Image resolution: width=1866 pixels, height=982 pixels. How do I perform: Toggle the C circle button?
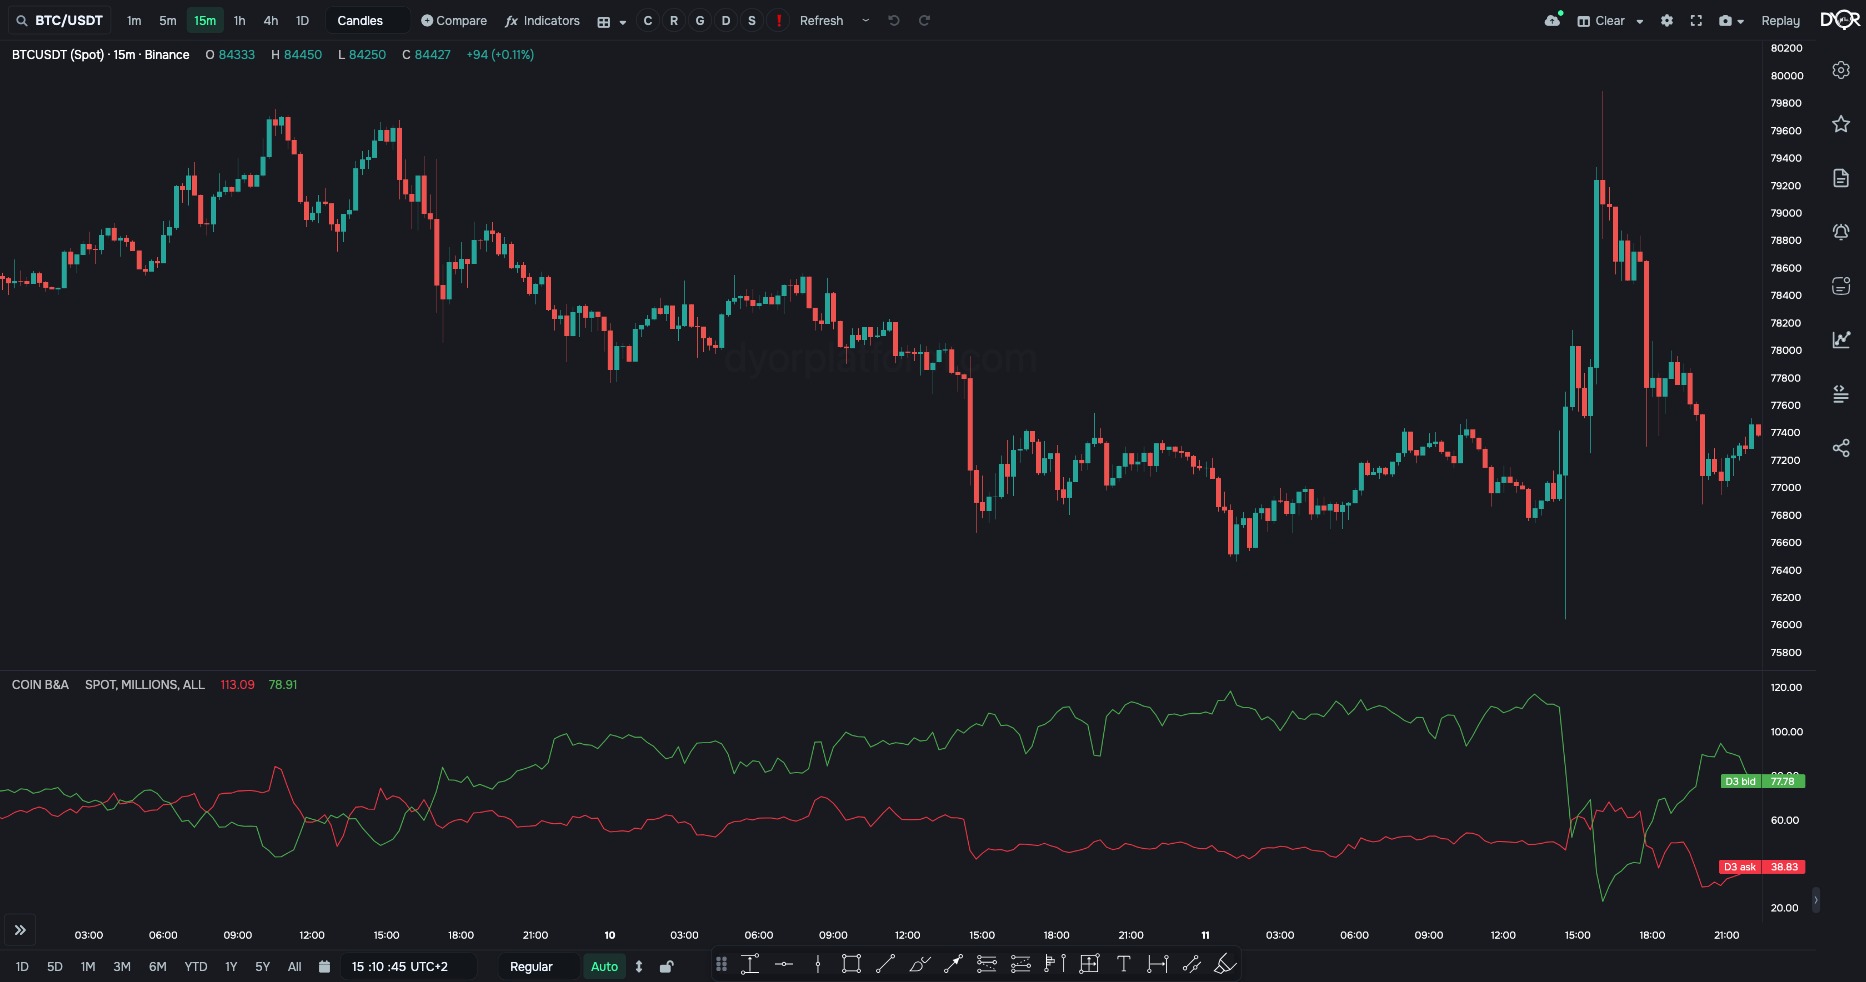(648, 21)
